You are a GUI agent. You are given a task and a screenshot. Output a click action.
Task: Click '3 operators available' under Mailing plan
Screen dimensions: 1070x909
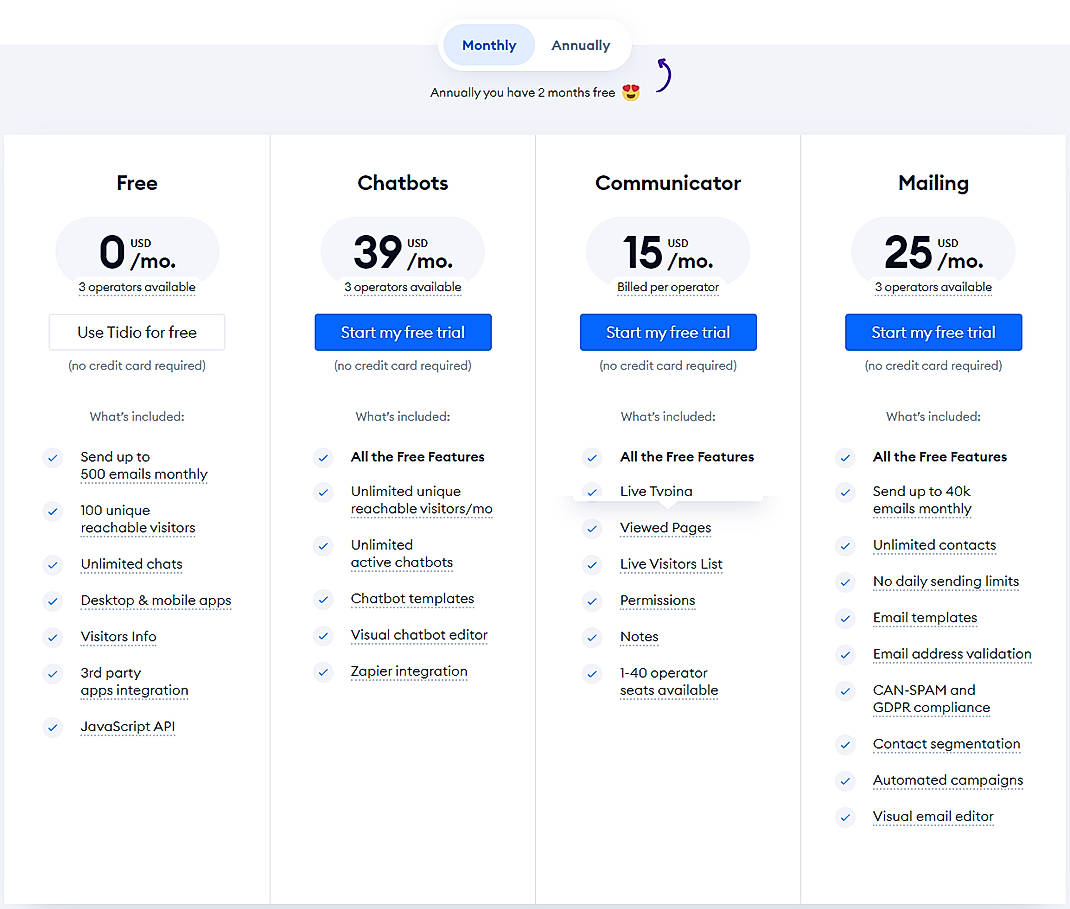pos(934,287)
